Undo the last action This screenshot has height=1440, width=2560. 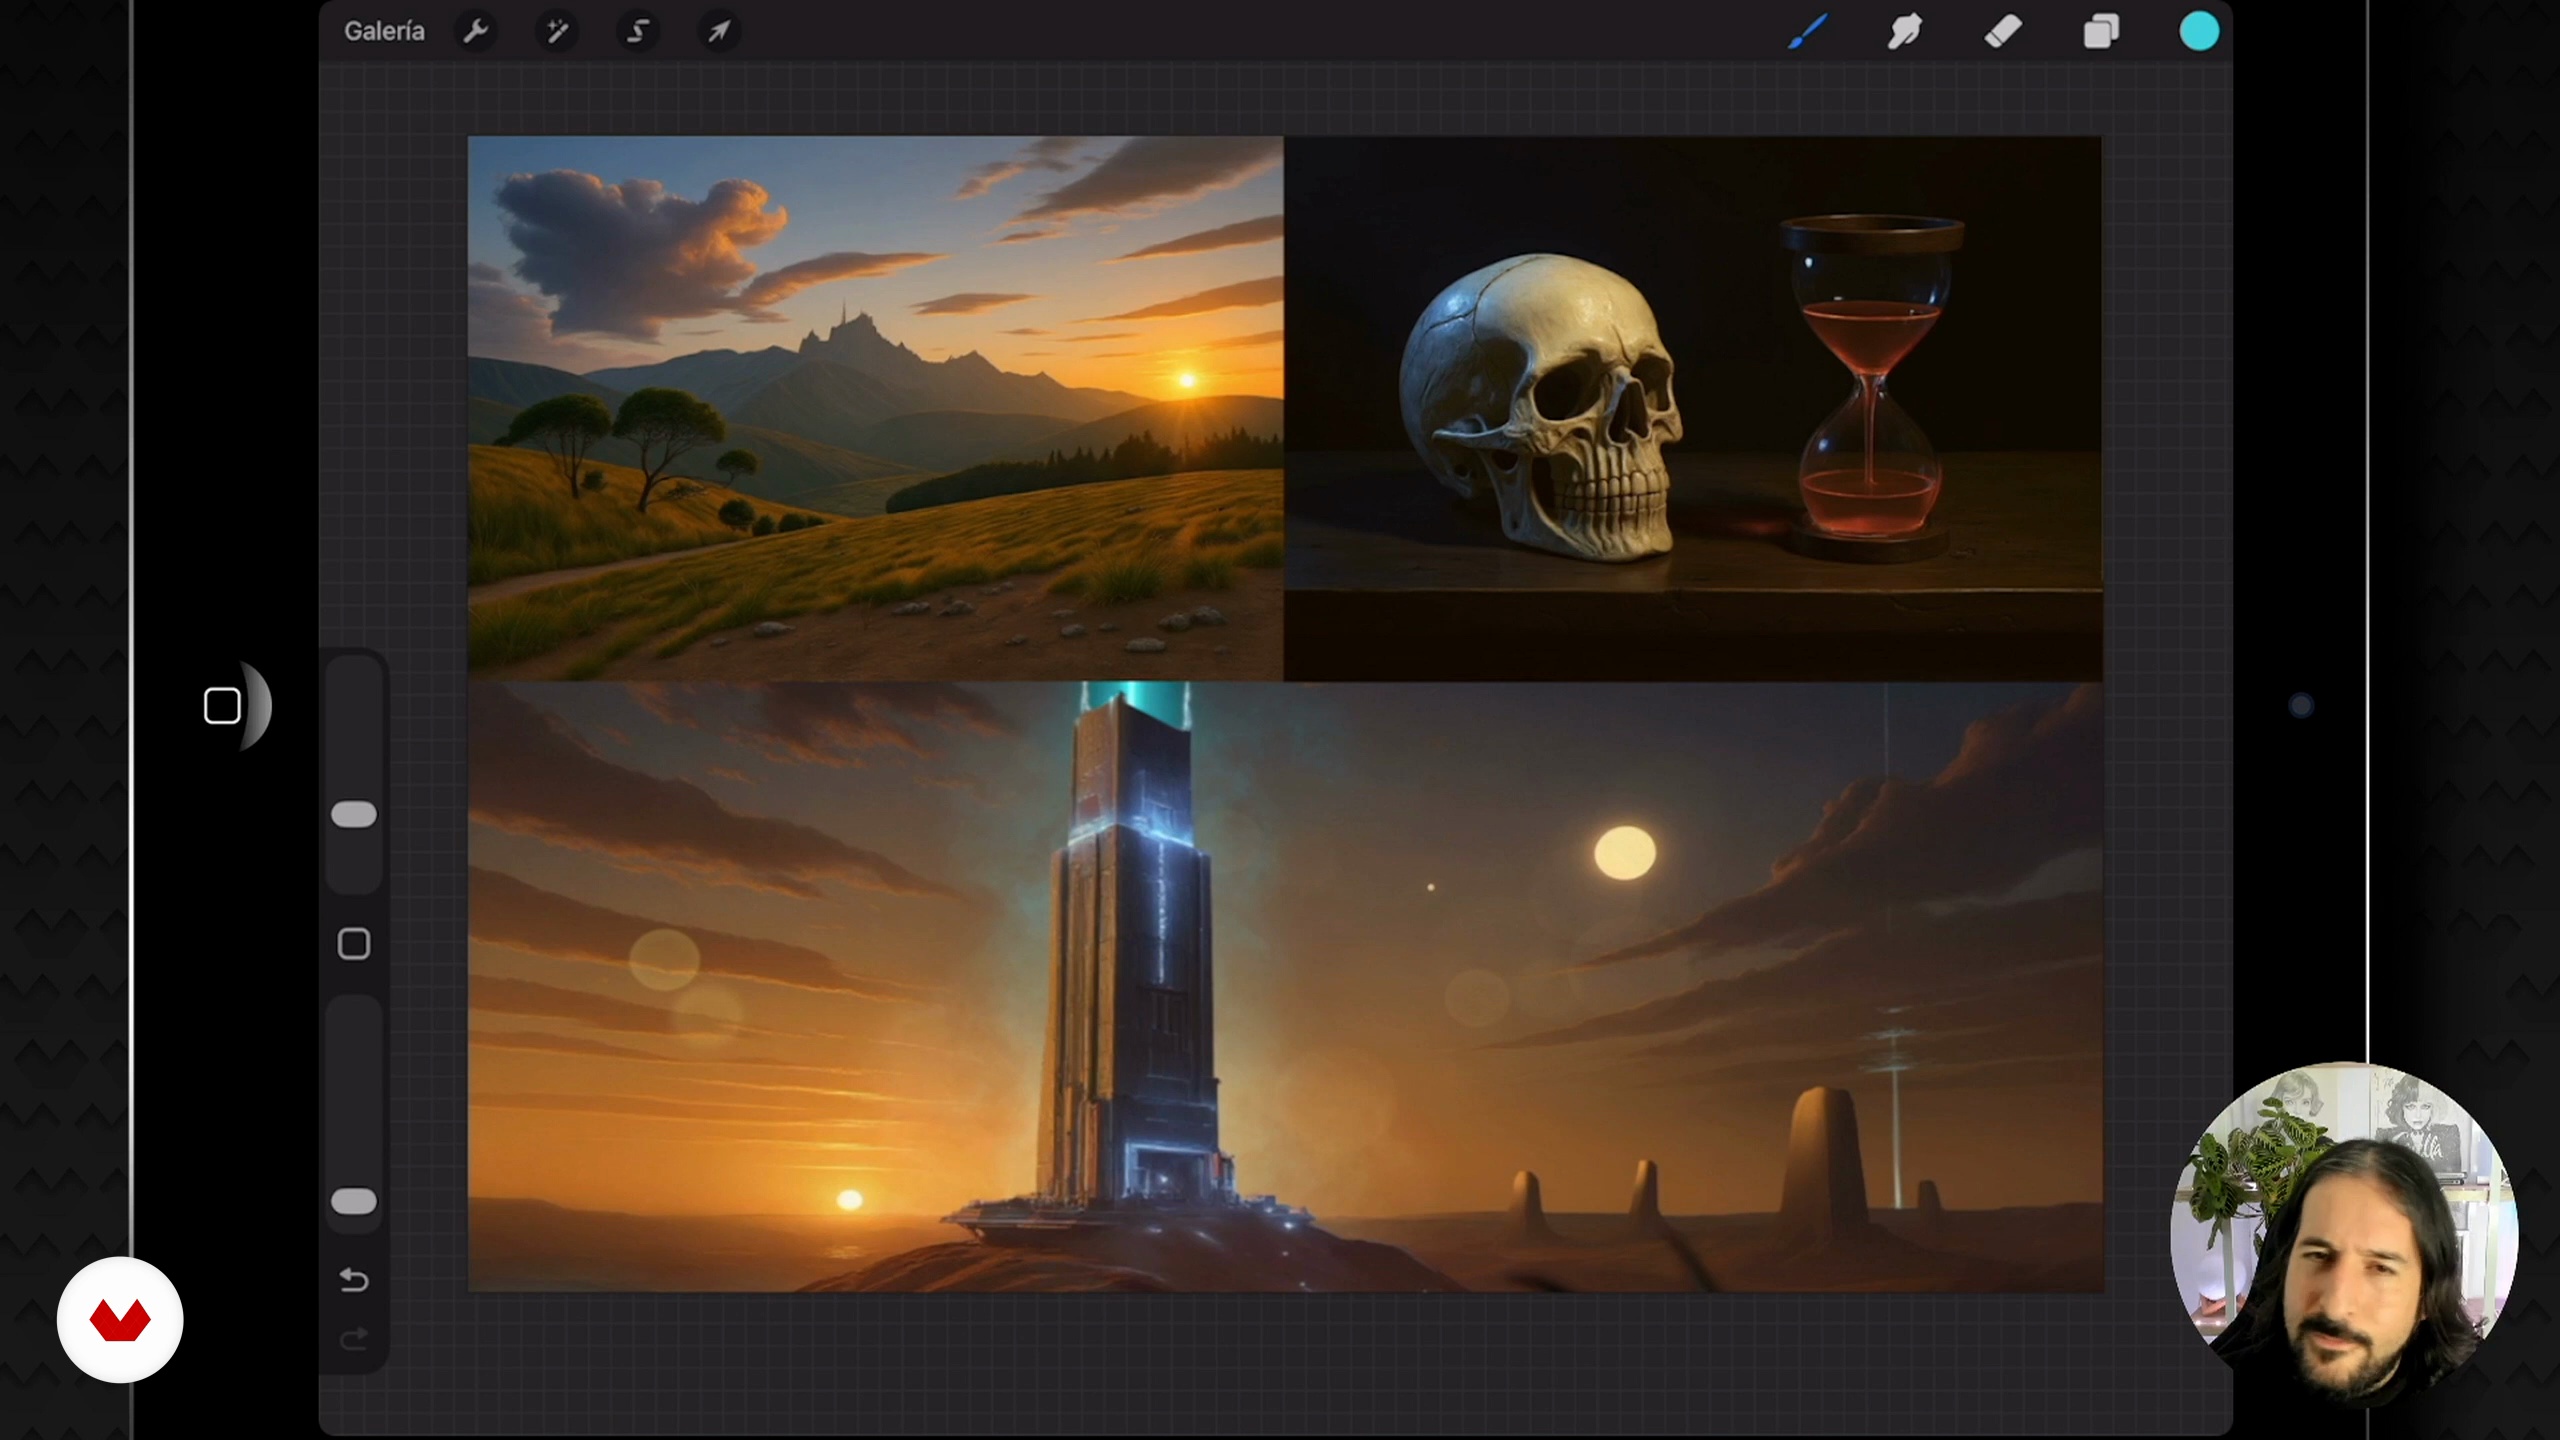(x=354, y=1280)
